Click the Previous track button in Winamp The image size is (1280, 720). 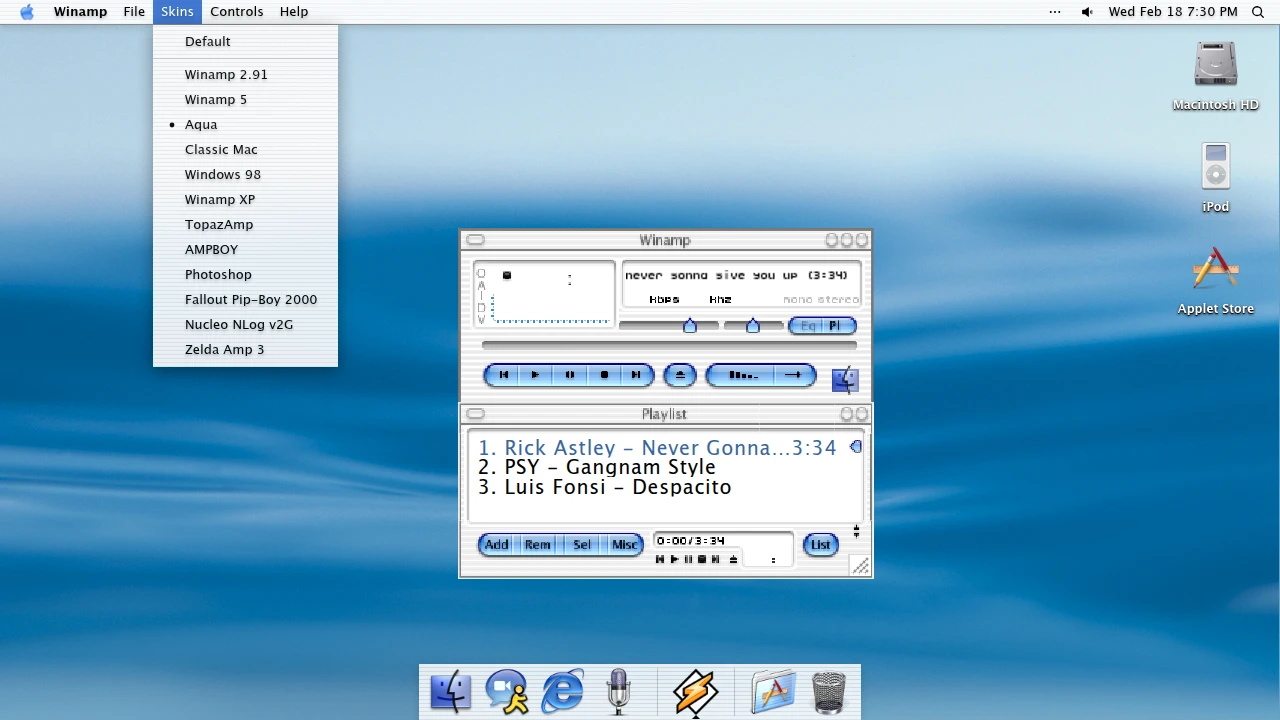(x=503, y=375)
